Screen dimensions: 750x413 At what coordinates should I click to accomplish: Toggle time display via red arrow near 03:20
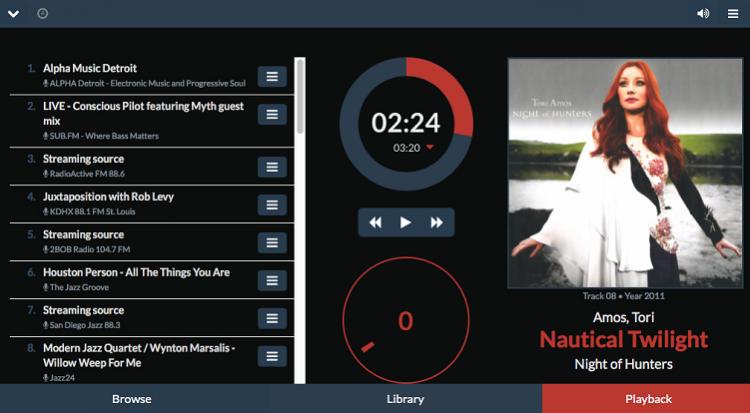point(430,147)
